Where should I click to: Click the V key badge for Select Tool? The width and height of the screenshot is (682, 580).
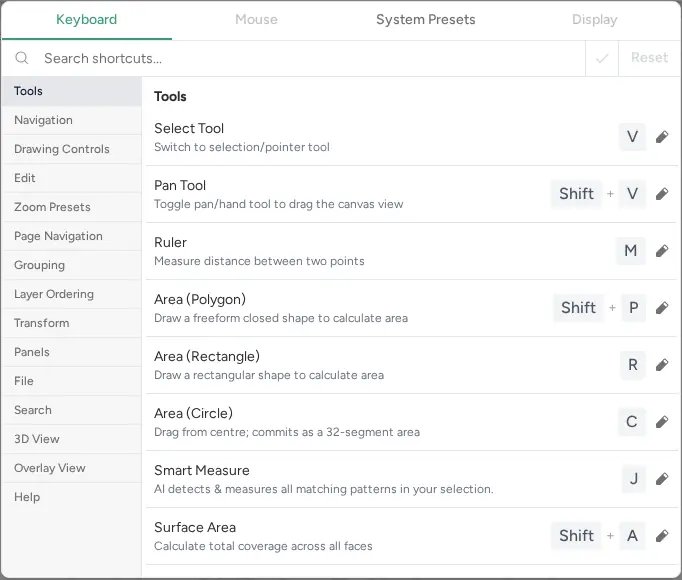pyautogui.click(x=632, y=137)
